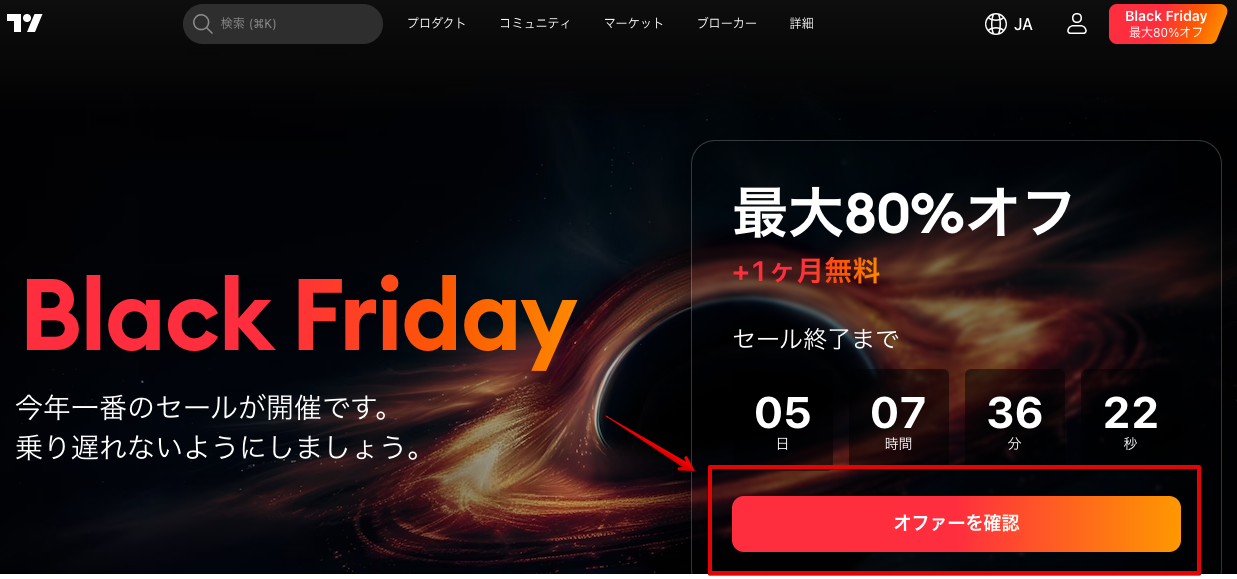Open the user profile icon
Image resolution: width=1237 pixels, height=579 pixels.
pos(1076,24)
